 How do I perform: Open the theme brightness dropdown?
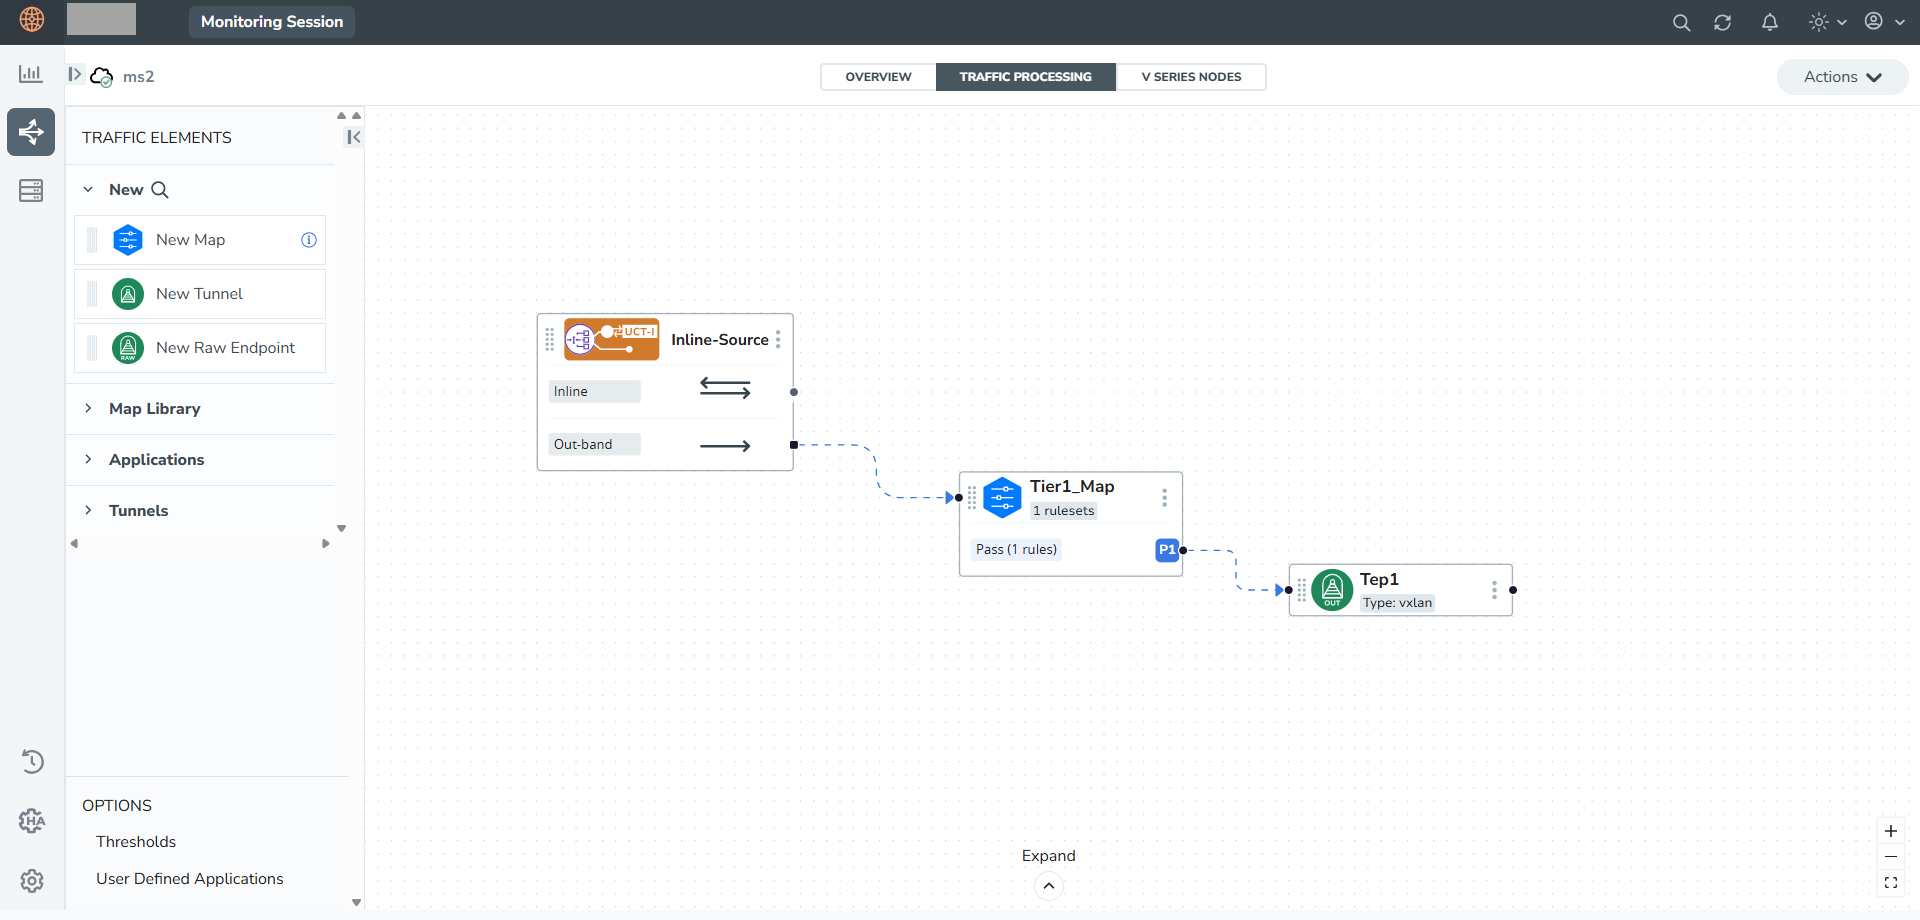1827,22
